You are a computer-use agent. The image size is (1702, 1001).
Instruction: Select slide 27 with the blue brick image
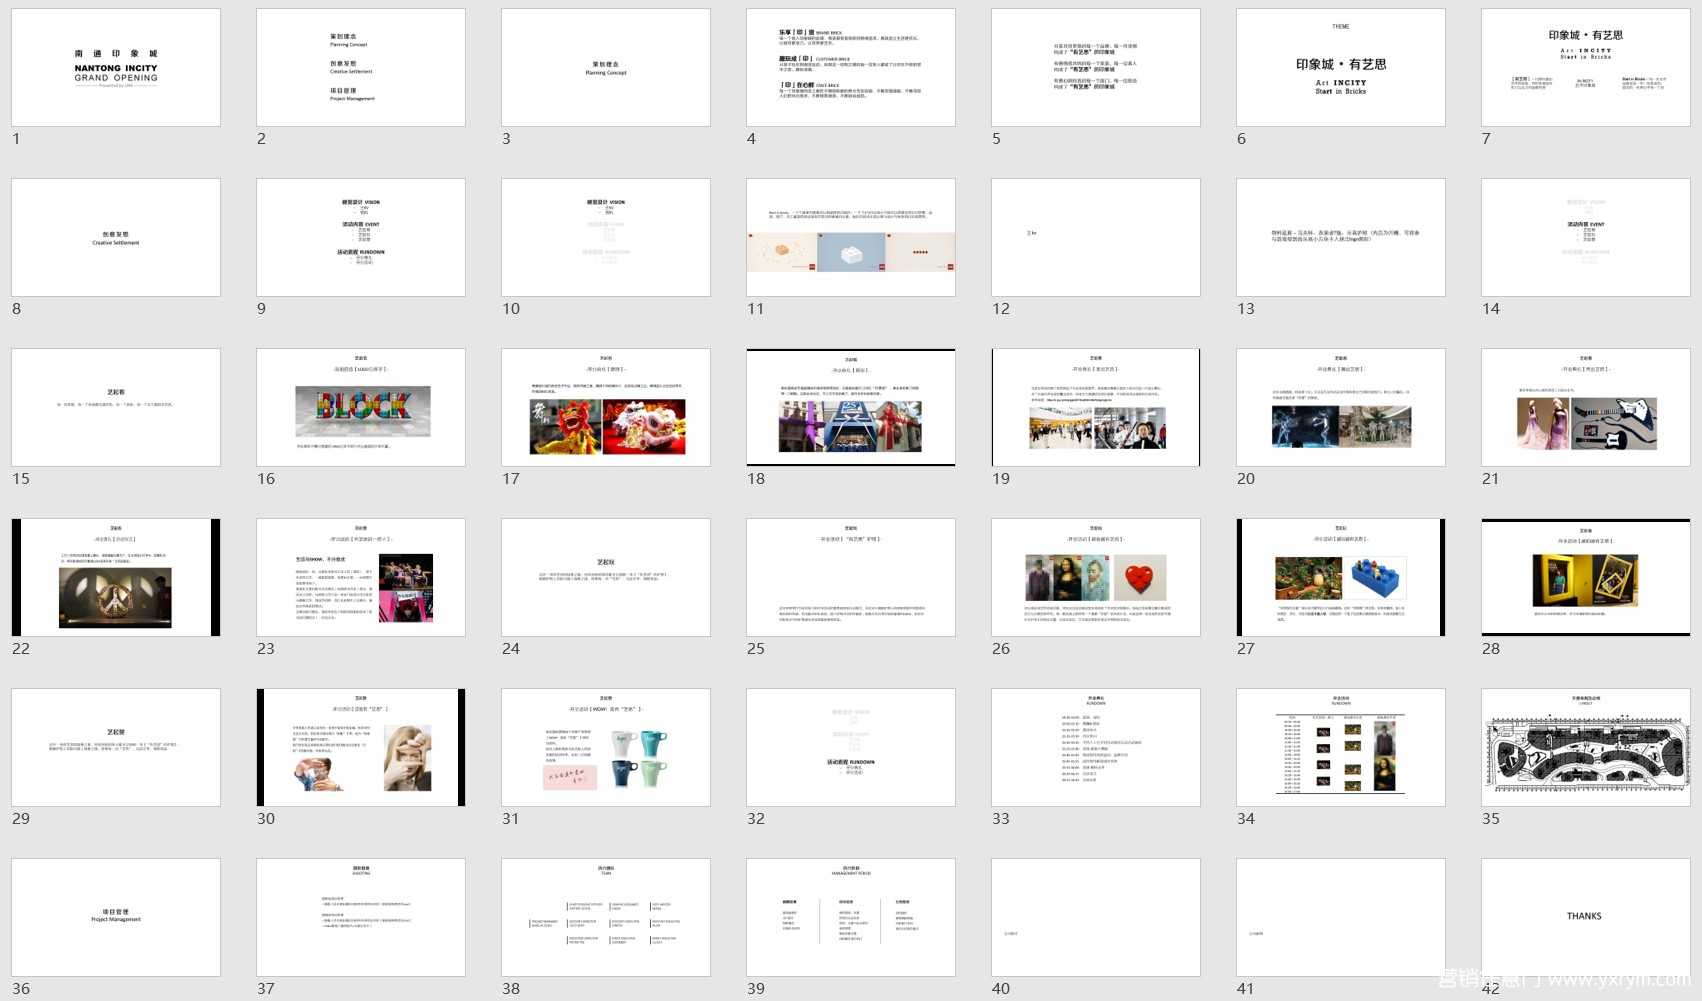(x=1341, y=578)
